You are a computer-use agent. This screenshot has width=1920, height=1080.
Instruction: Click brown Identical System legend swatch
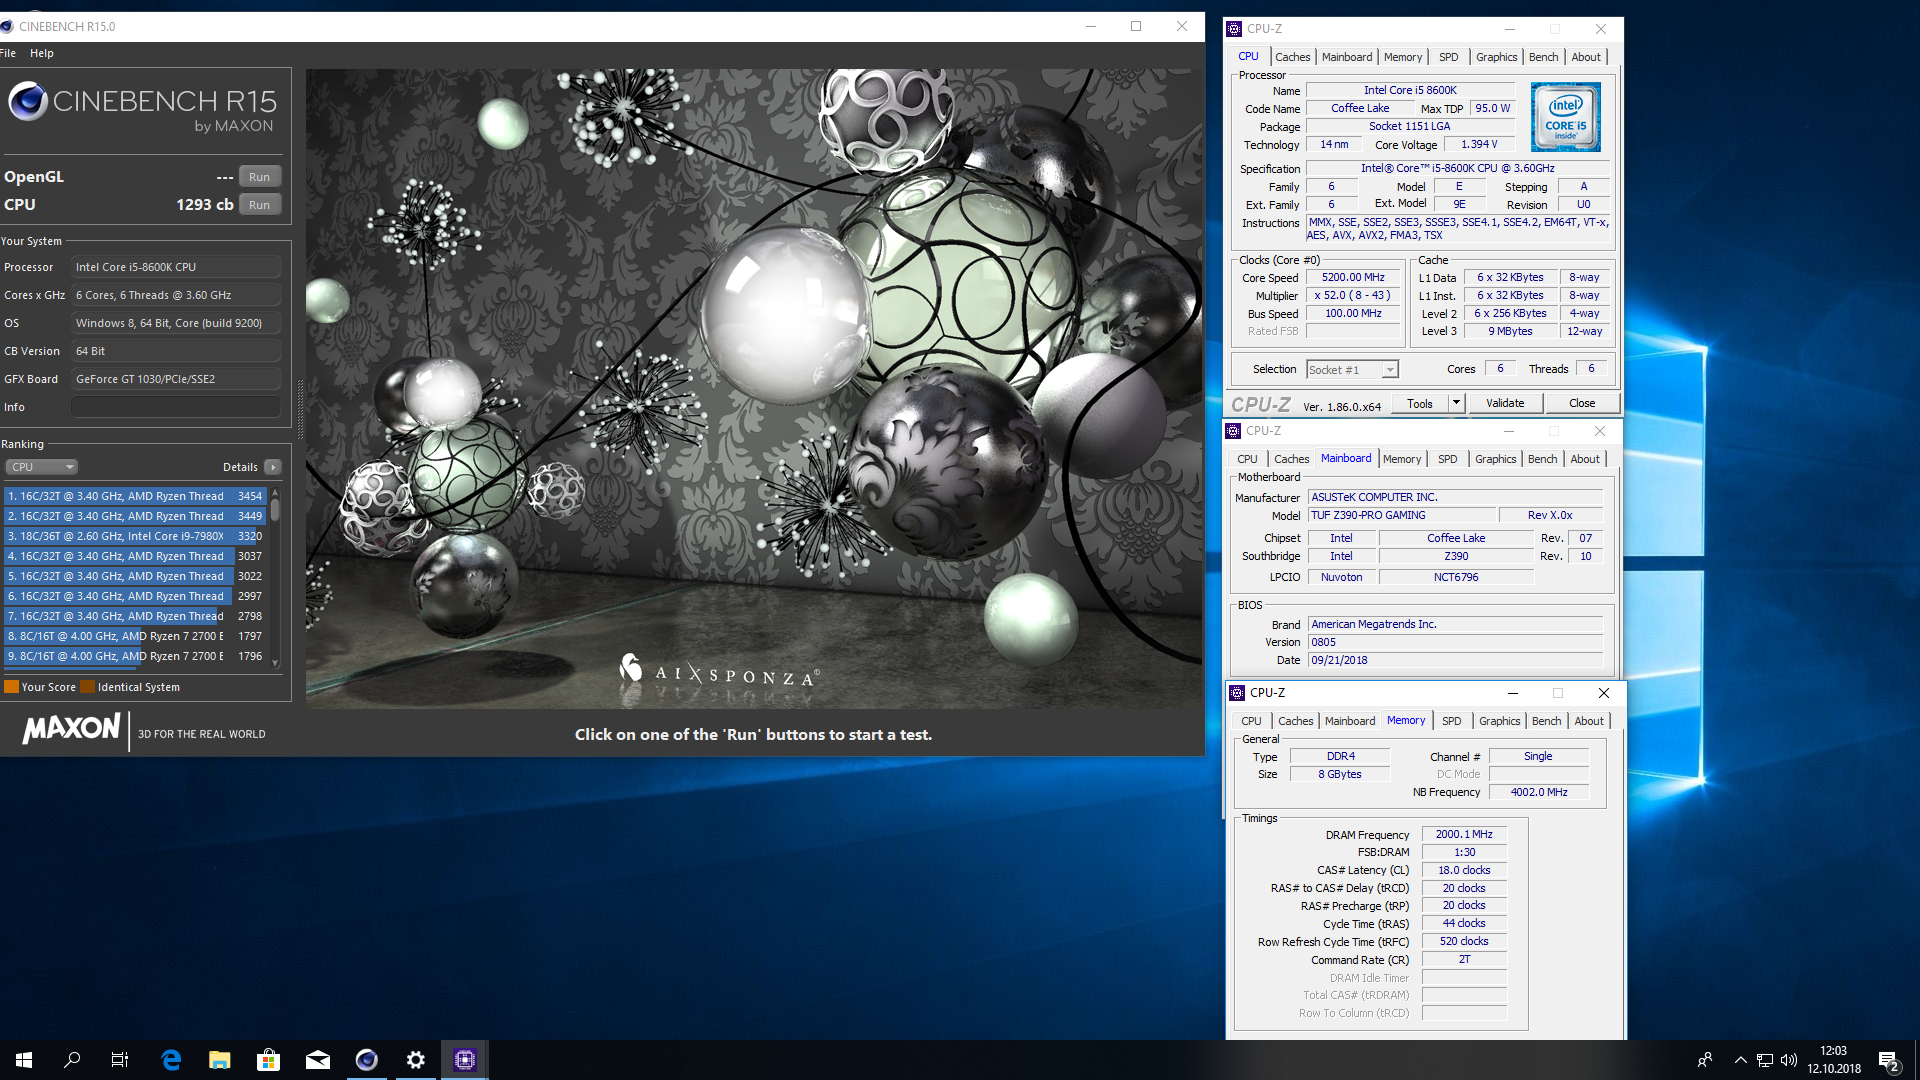tap(88, 687)
